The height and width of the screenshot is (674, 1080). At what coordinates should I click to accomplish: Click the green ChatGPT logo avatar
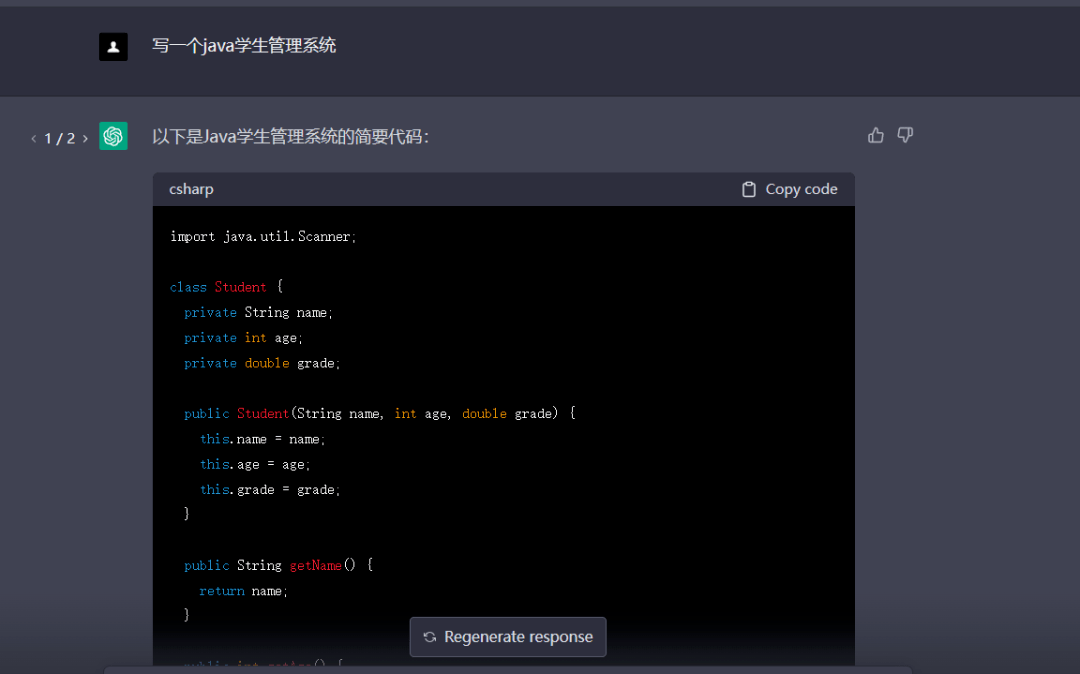(113, 136)
